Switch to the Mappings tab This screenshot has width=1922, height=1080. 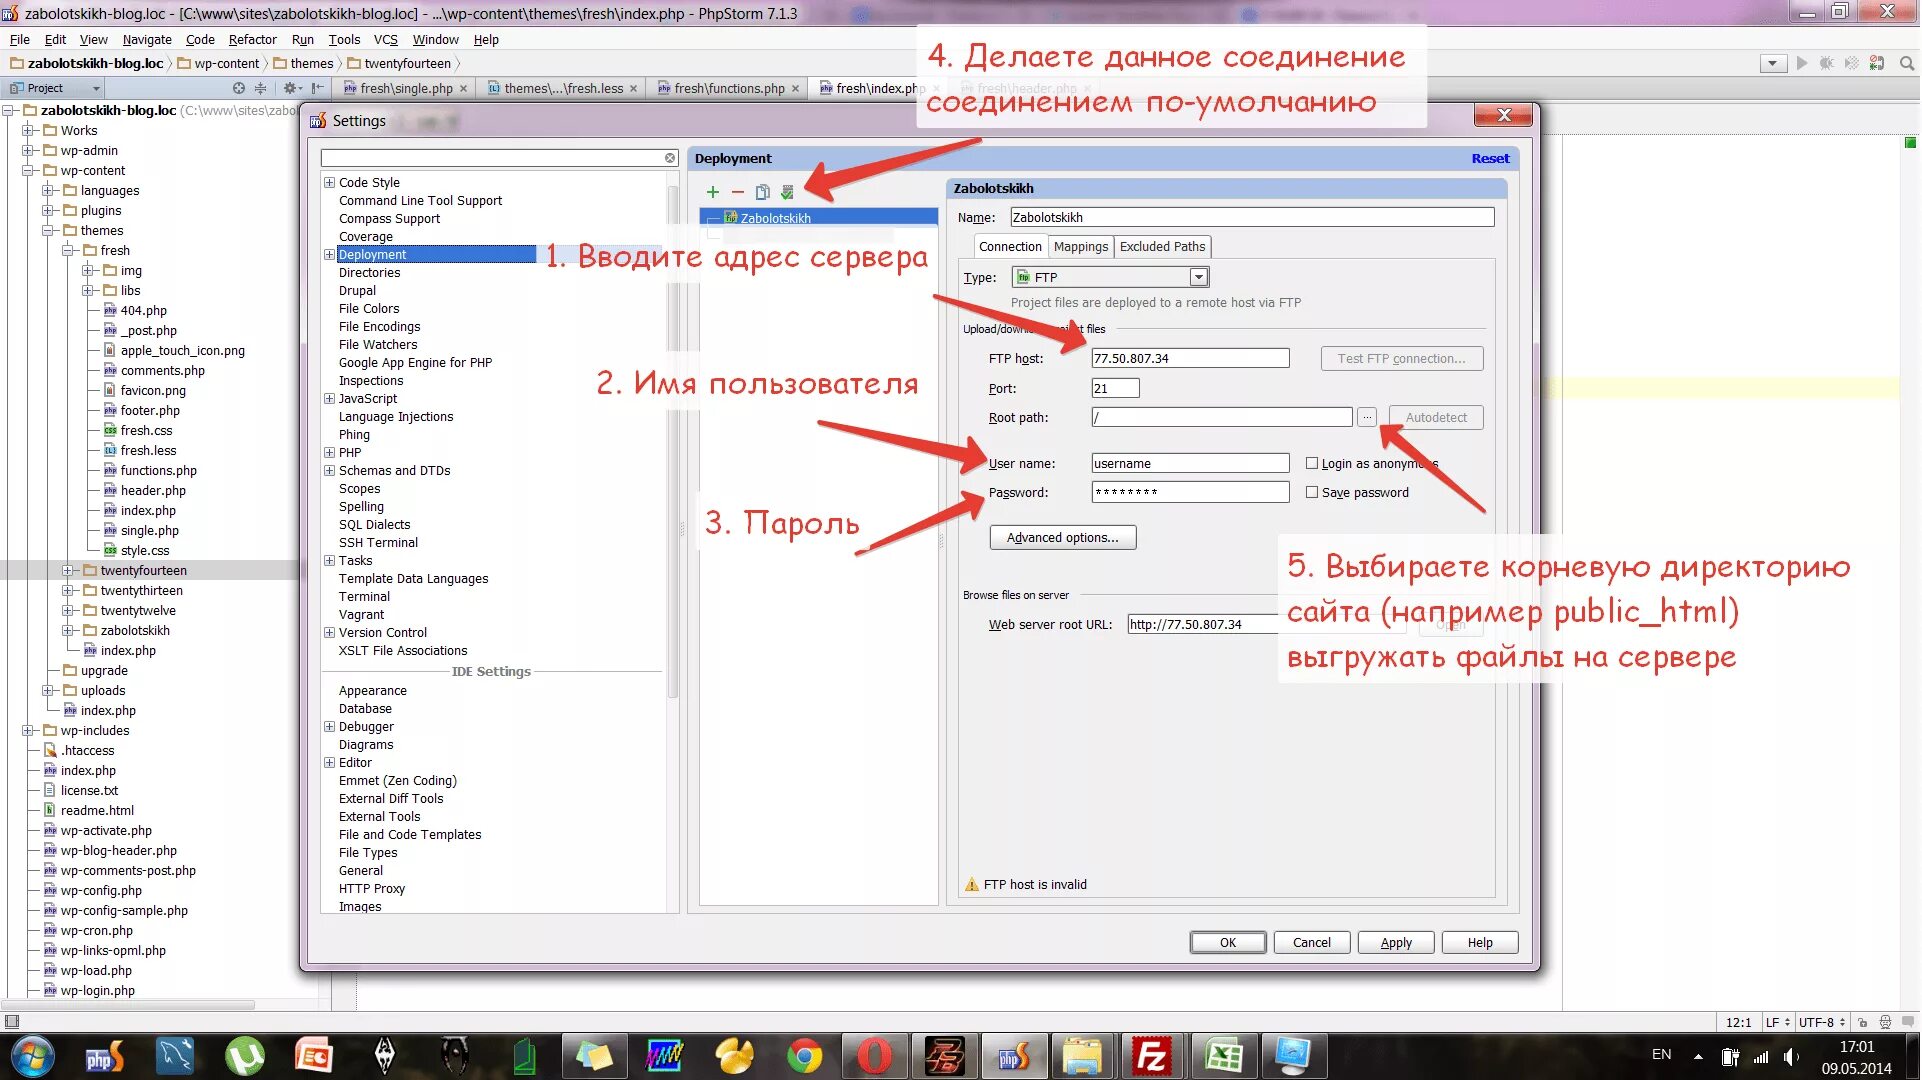click(1081, 247)
